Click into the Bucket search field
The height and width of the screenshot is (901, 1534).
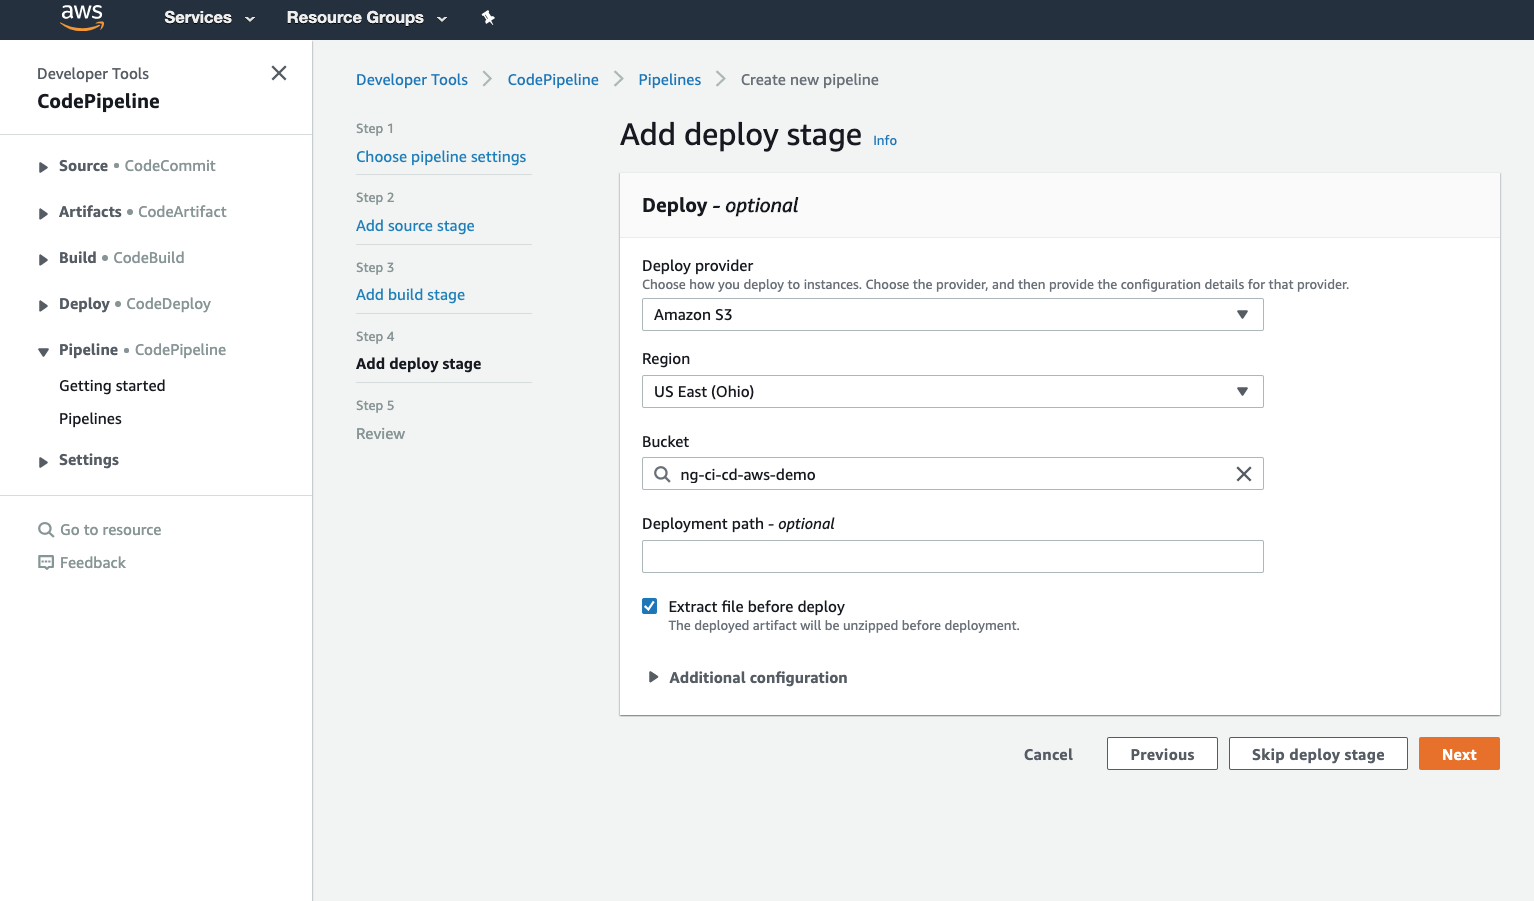point(952,474)
